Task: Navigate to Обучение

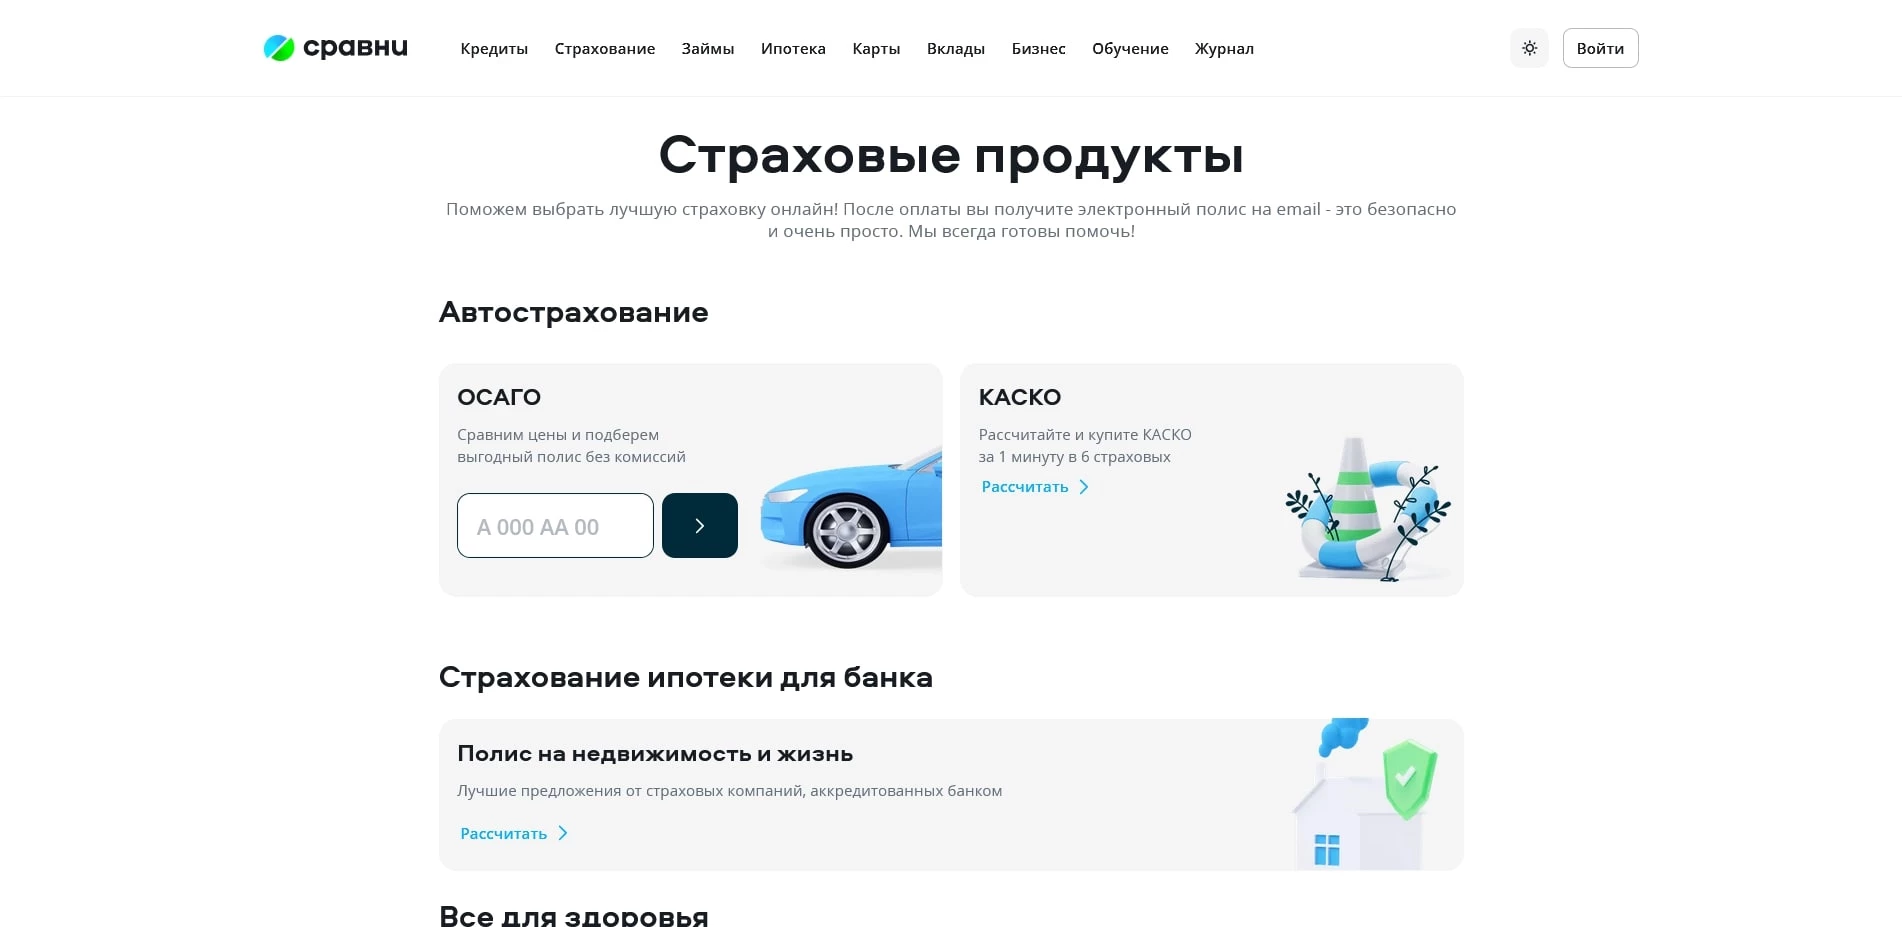Action: (1130, 49)
